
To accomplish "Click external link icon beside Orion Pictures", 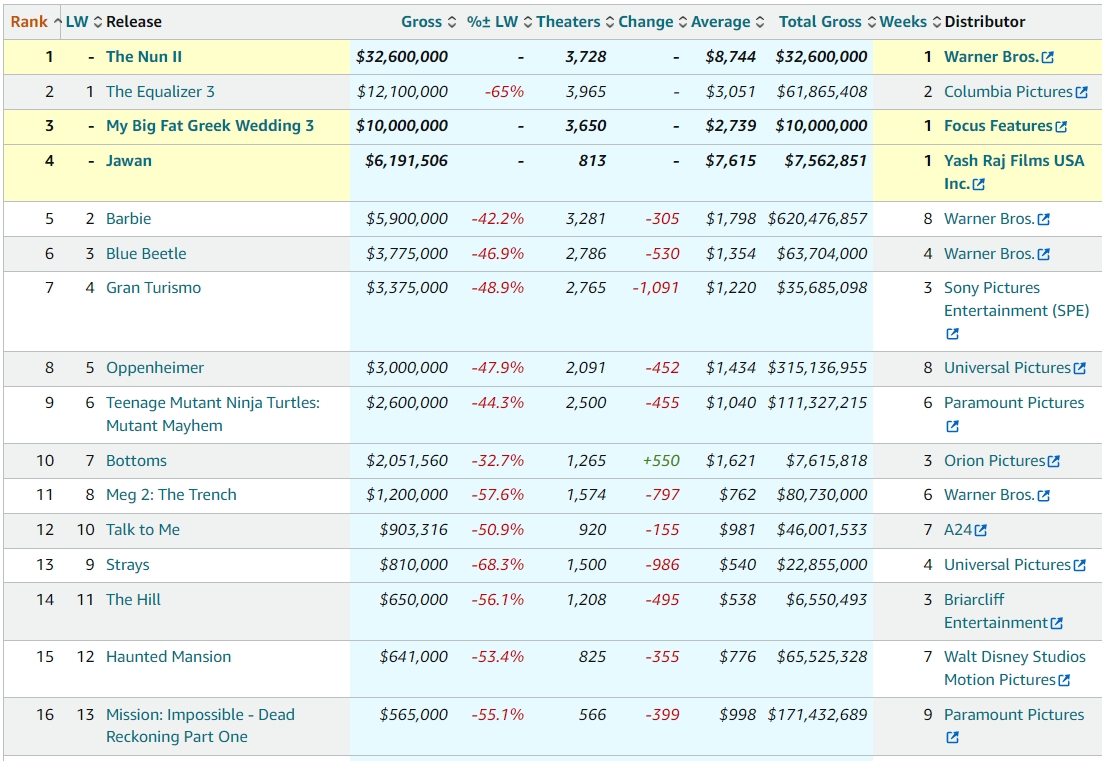I will pyautogui.click(x=1054, y=461).
